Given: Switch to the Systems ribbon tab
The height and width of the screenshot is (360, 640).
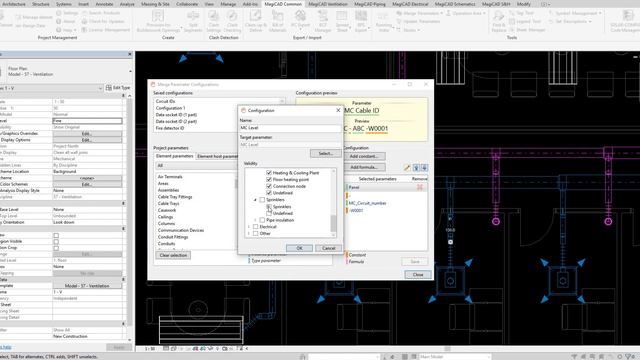Looking at the screenshot, I should 64,4.
